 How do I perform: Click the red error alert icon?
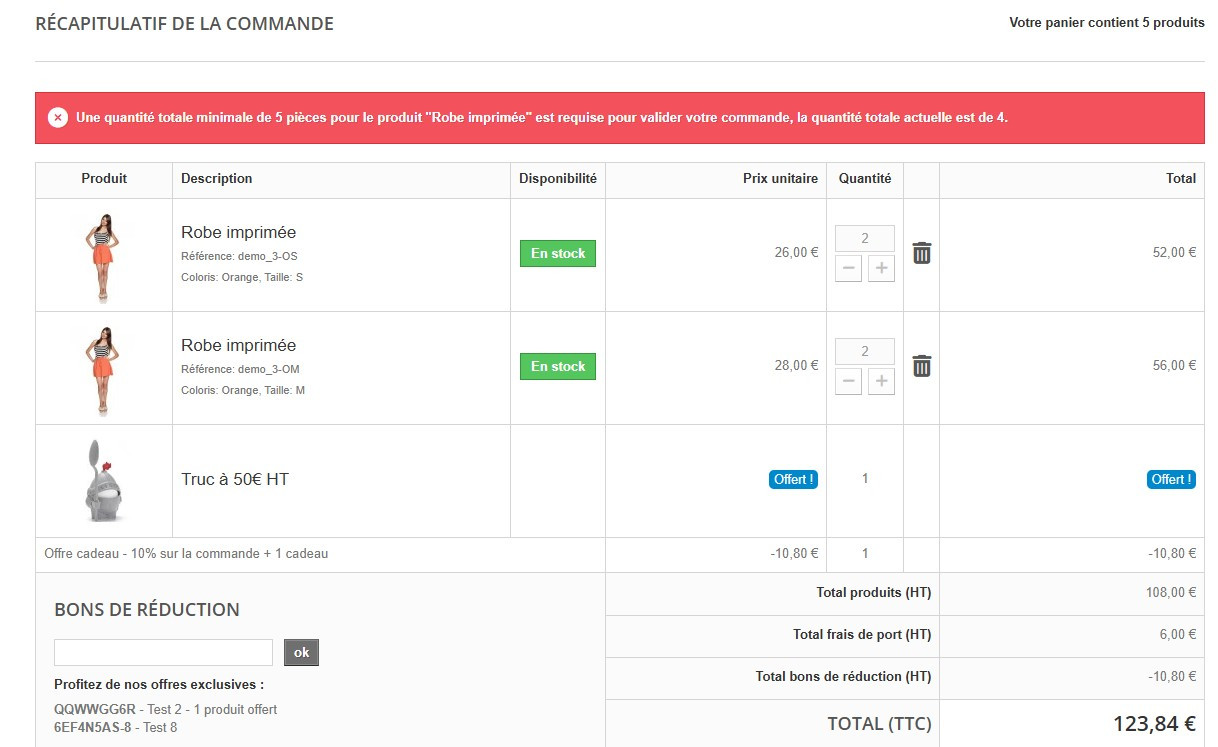(x=58, y=118)
